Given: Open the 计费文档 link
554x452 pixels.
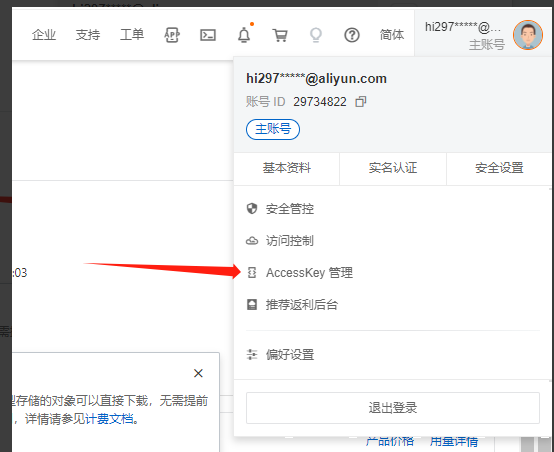Looking at the screenshot, I should [109, 419].
